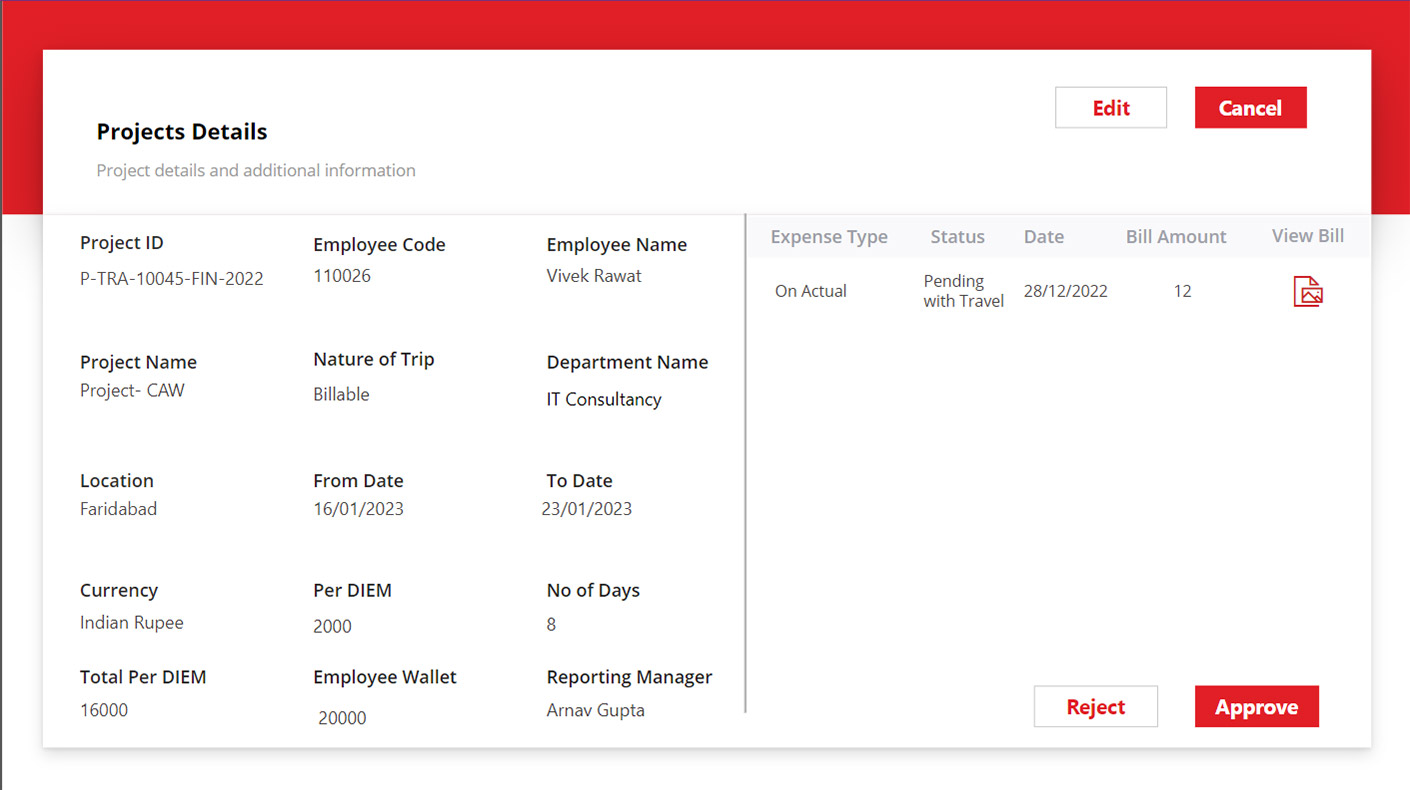Viewport: 1410px width, 790px height.
Task: Select the Faridabad location value
Action: point(118,509)
